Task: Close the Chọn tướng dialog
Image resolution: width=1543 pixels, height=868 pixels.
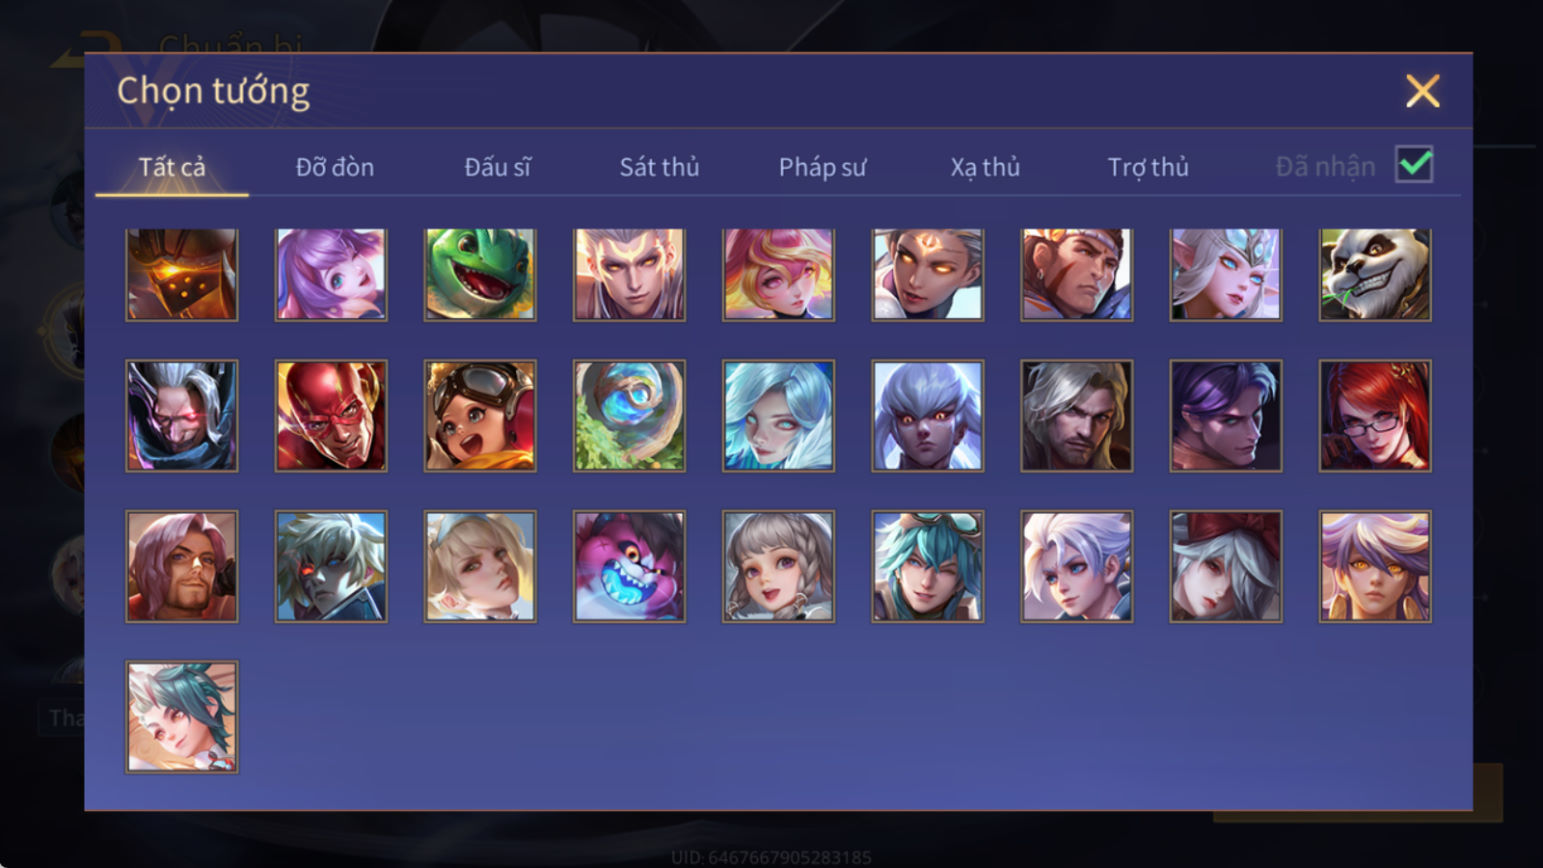Action: [x=1422, y=91]
